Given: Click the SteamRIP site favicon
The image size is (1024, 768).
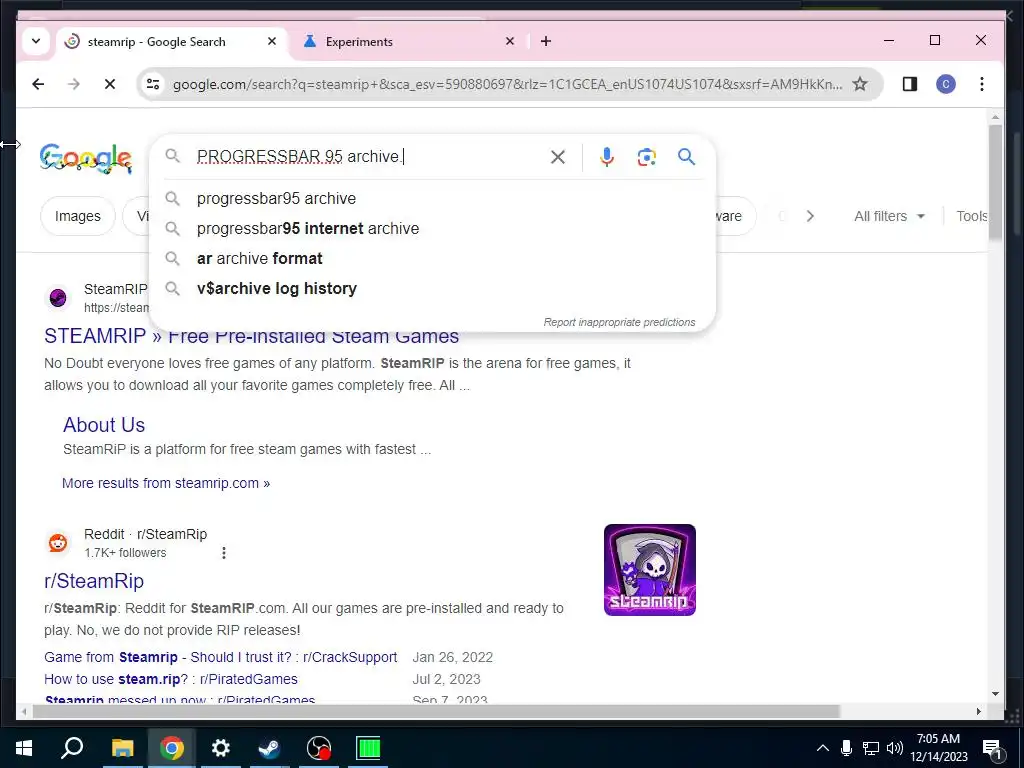Looking at the screenshot, I should tap(58, 298).
